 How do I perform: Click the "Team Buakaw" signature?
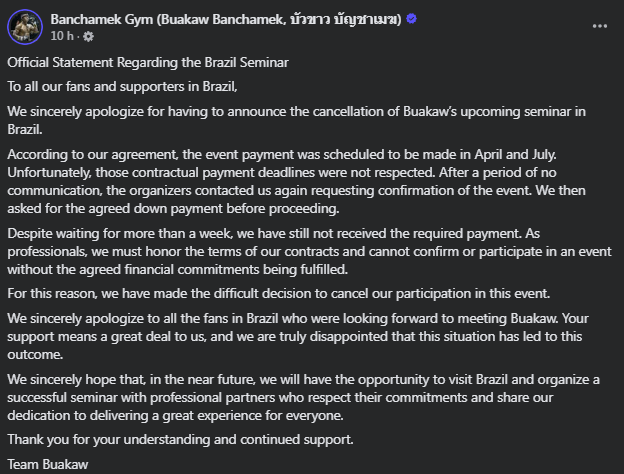point(48,464)
